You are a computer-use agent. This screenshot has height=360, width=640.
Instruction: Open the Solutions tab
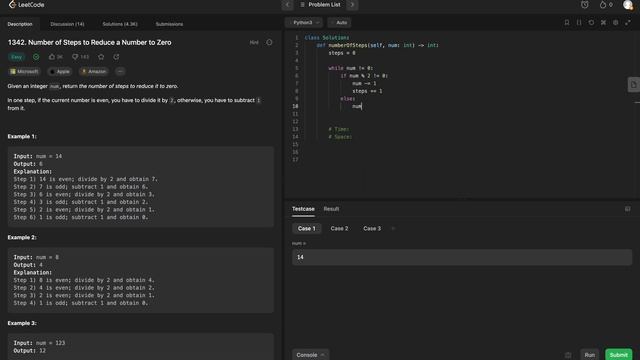[120, 24]
